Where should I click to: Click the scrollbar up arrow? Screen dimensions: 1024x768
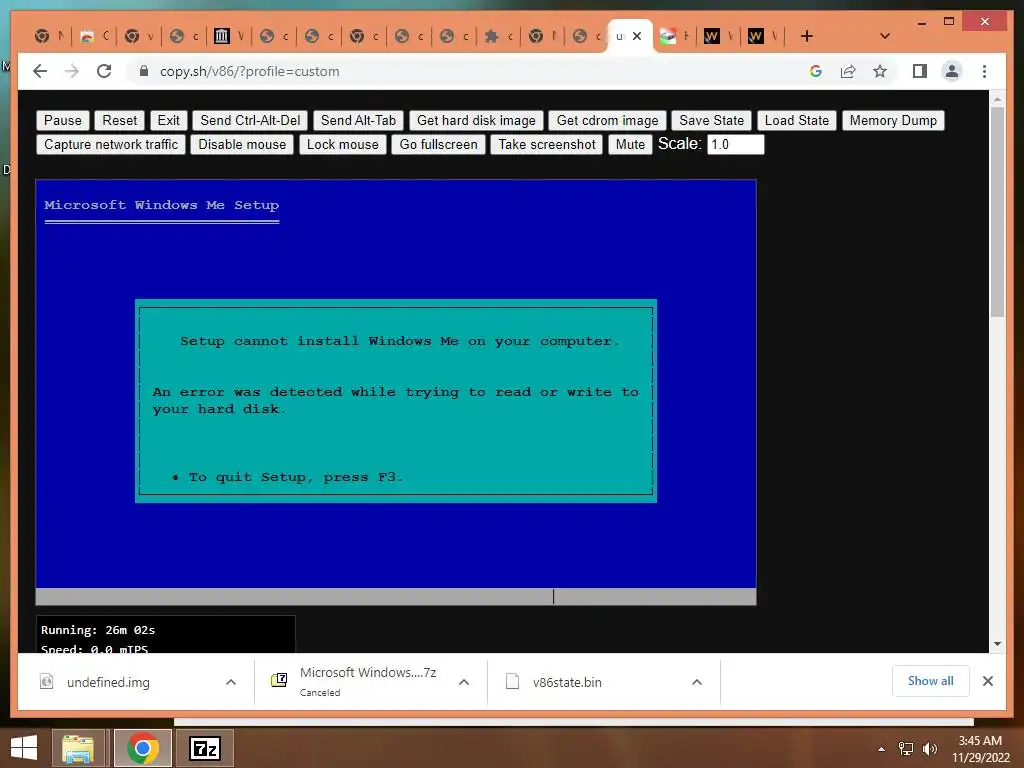tap(997, 99)
